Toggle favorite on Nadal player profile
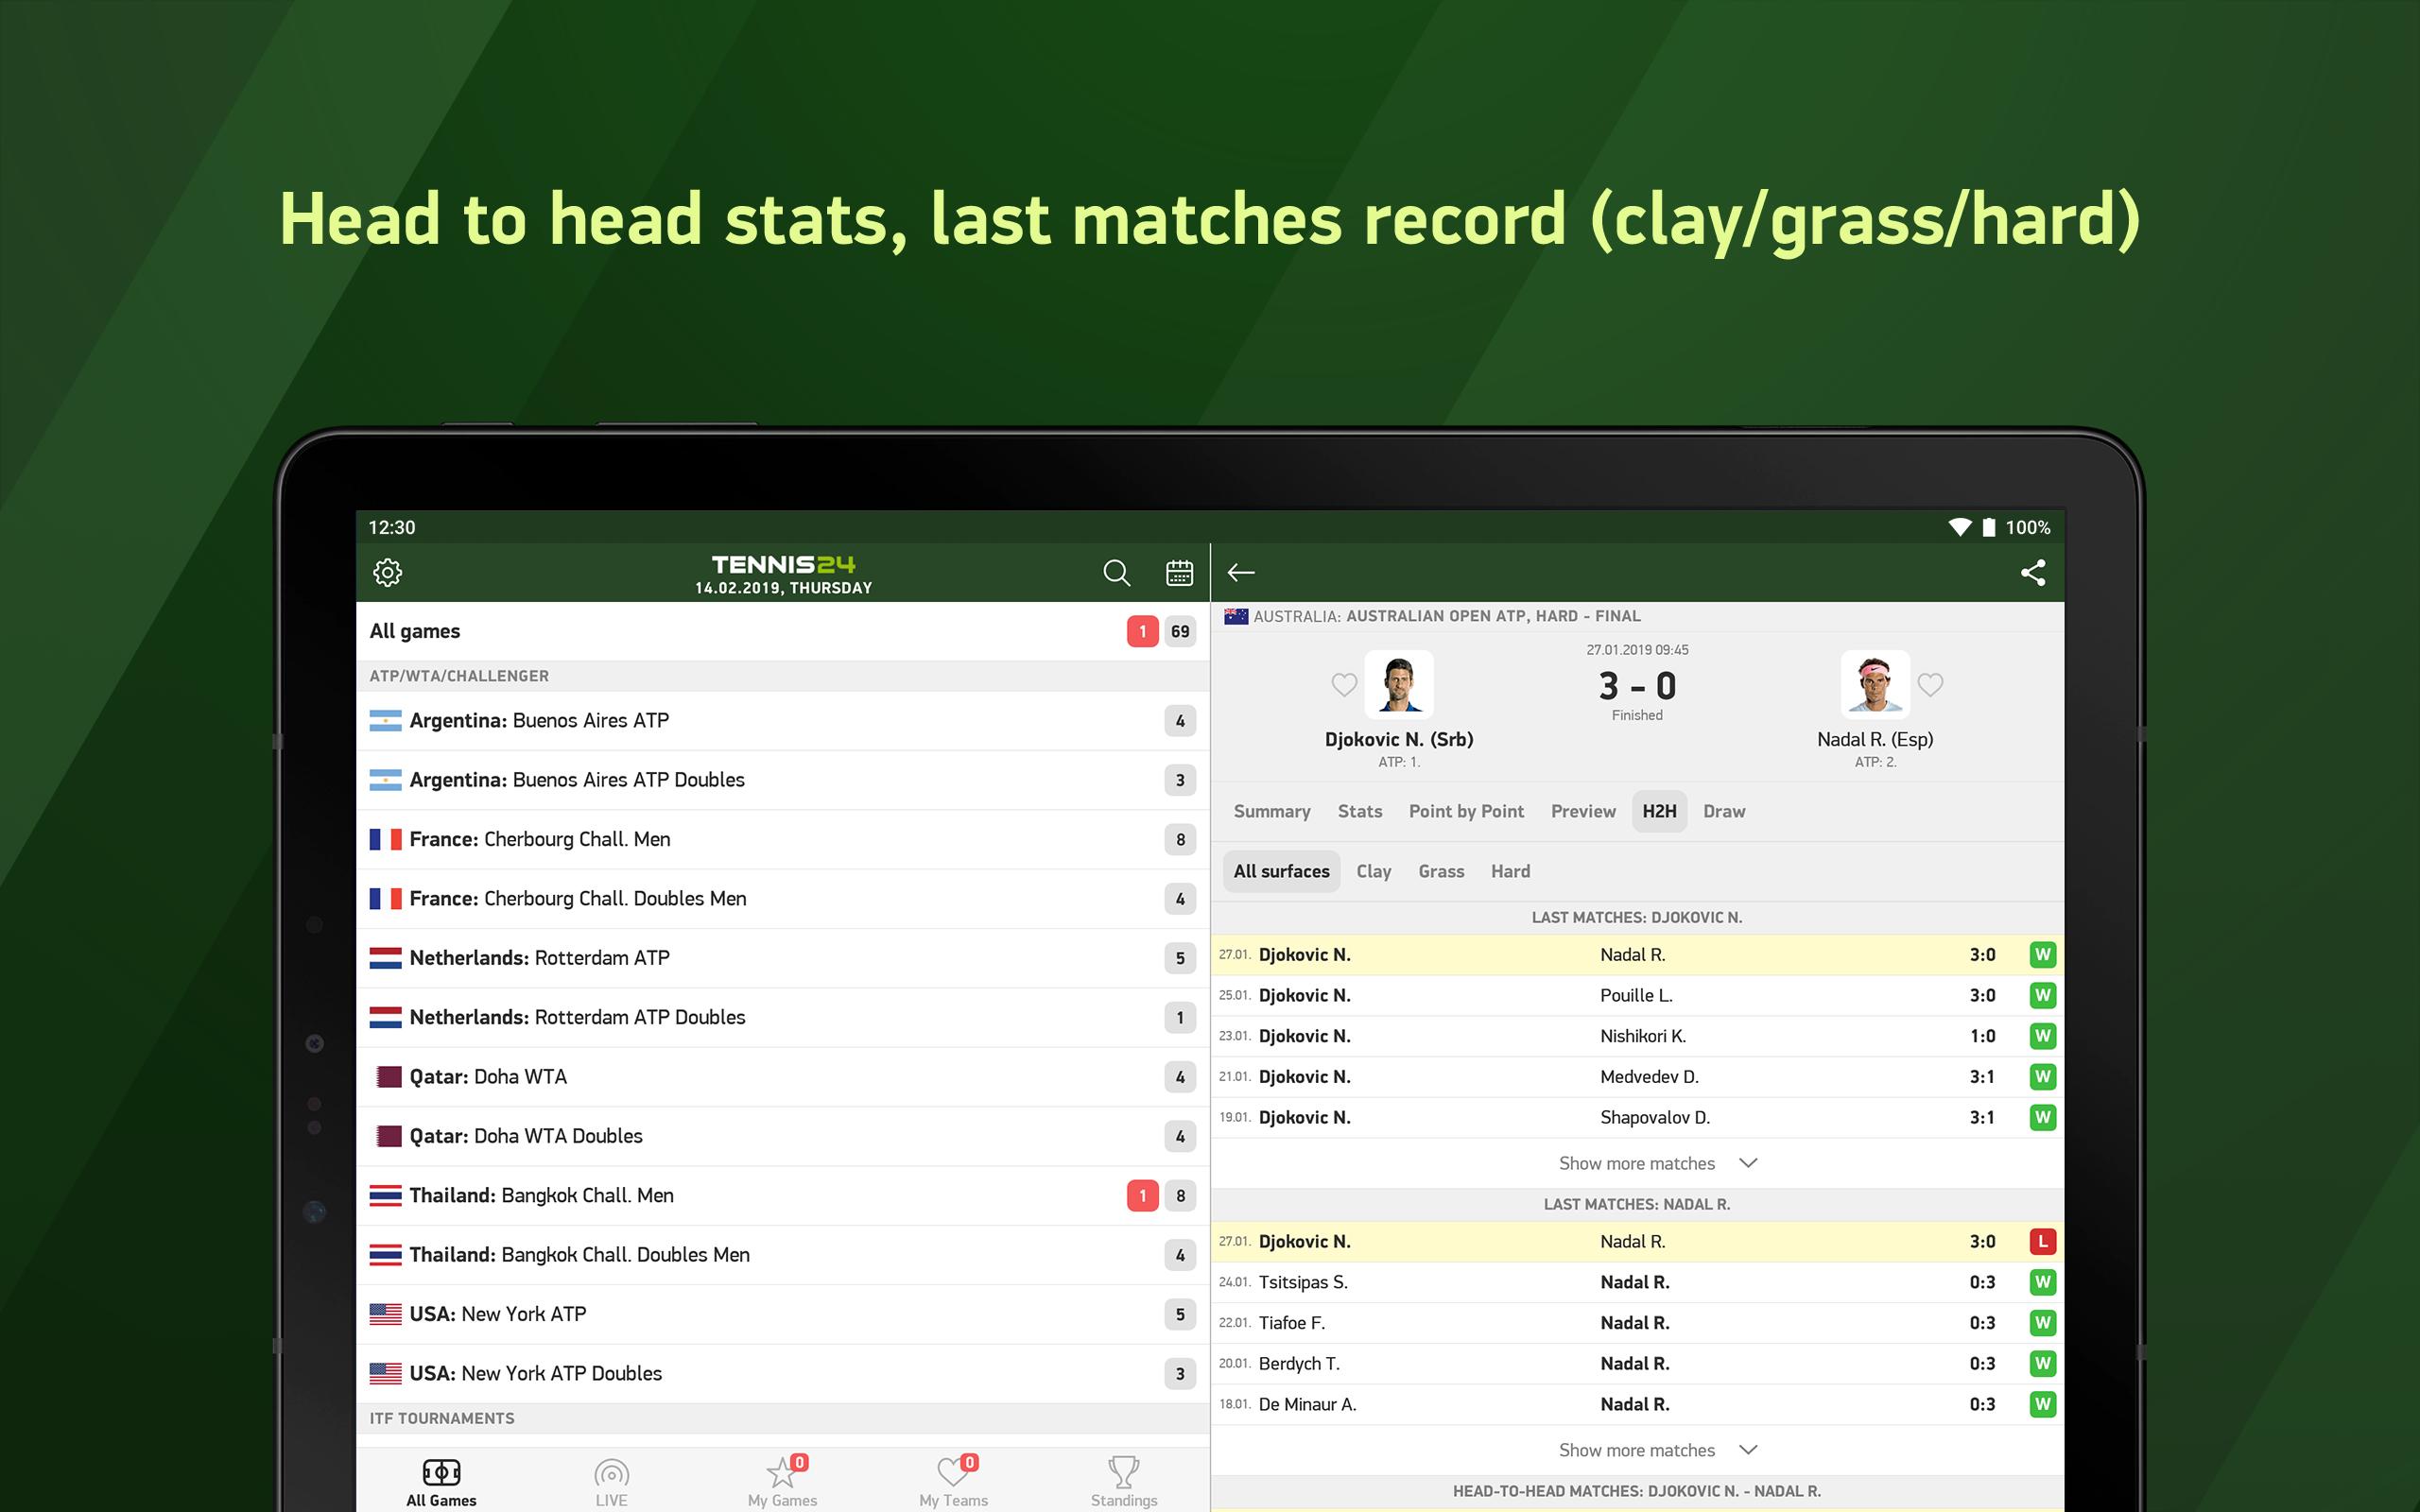2420x1512 pixels. click(1930, 683)
